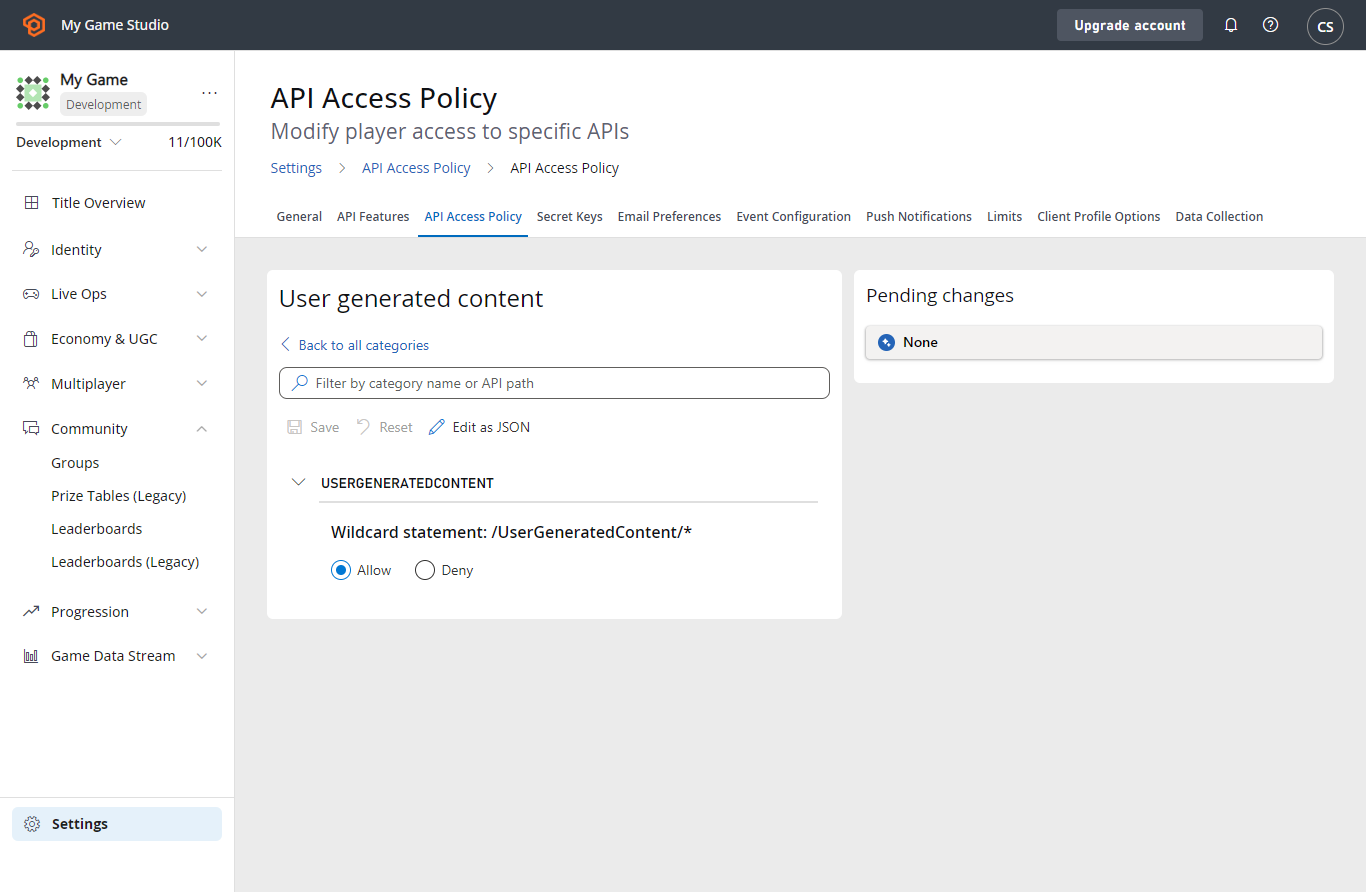Click the Save disk icon
The height and width of the screenshot is (892, 1366).
[x=295, y=427]
